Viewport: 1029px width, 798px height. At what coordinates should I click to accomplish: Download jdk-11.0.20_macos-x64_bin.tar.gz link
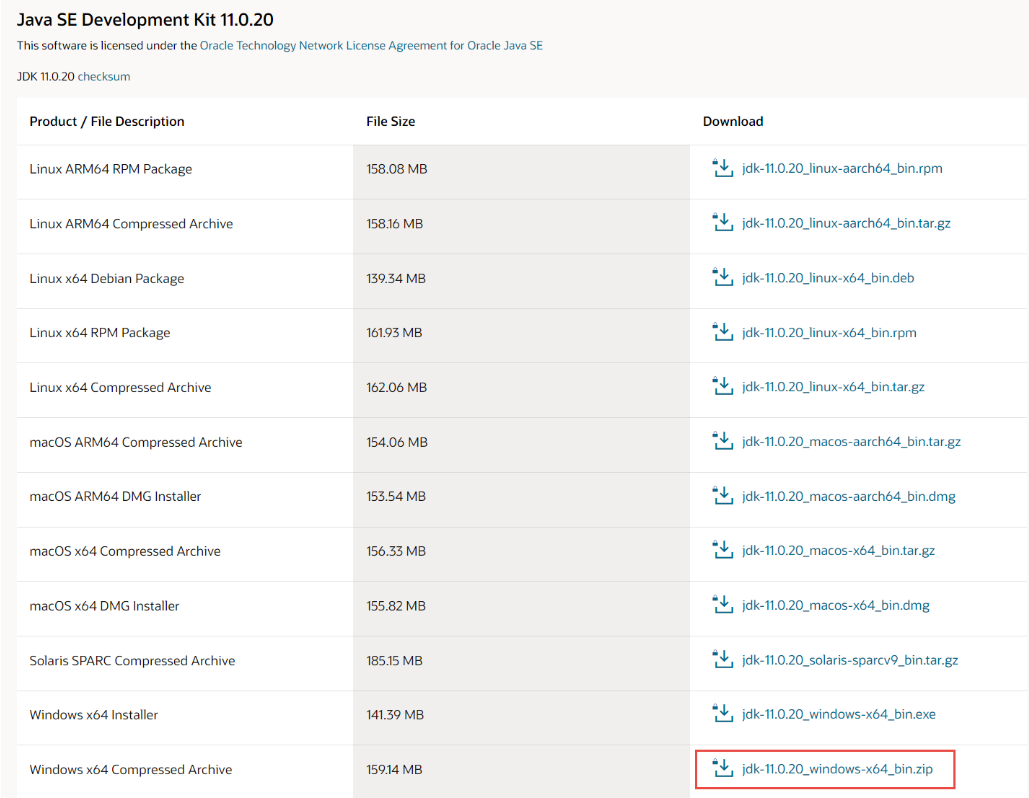coord(838,551)
